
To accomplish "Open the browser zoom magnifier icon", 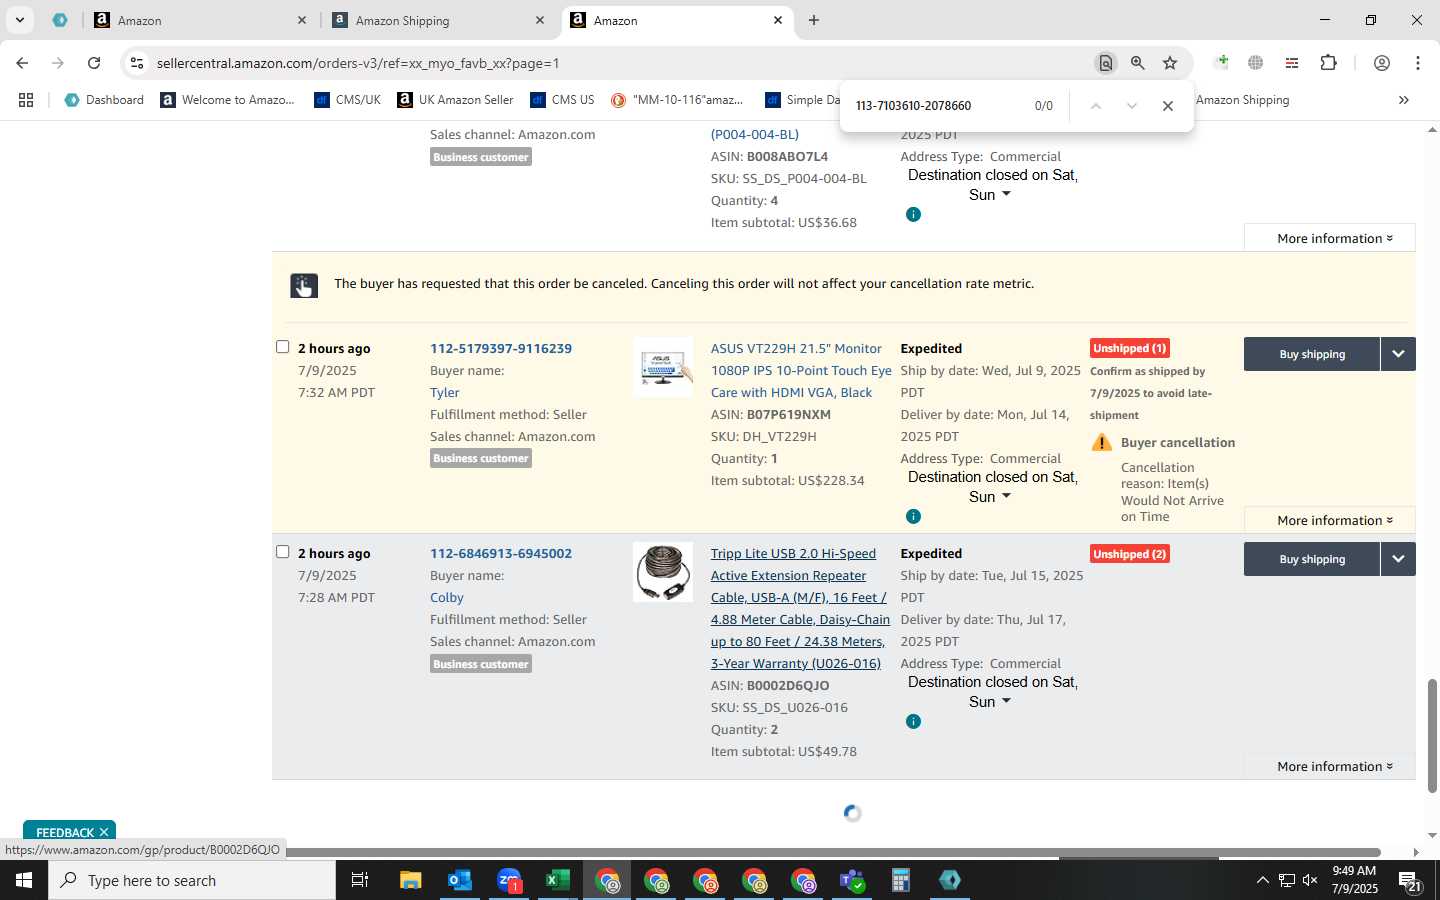I will click(1138, 63).
